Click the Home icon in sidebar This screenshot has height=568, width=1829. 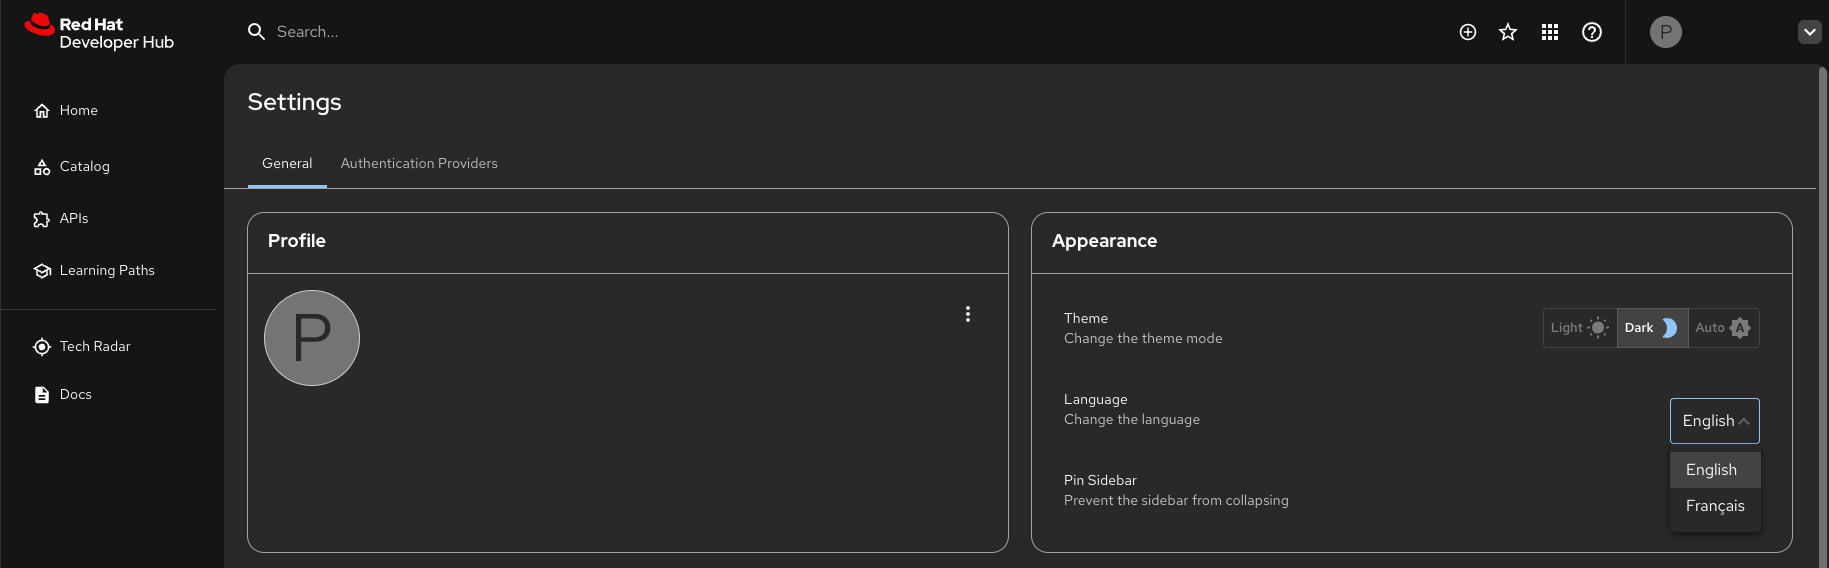click(x=42, y=111)
